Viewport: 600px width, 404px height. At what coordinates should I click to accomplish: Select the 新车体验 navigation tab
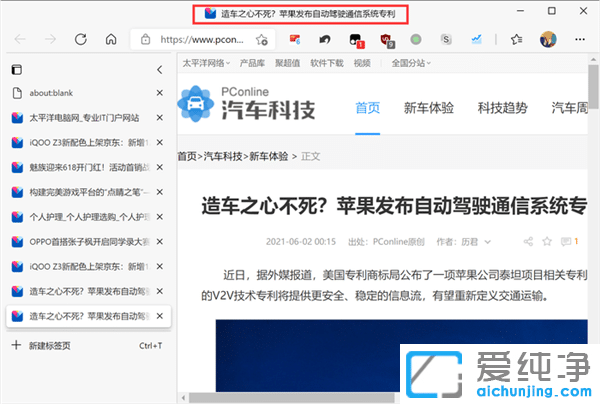click(x=429, y=108)
